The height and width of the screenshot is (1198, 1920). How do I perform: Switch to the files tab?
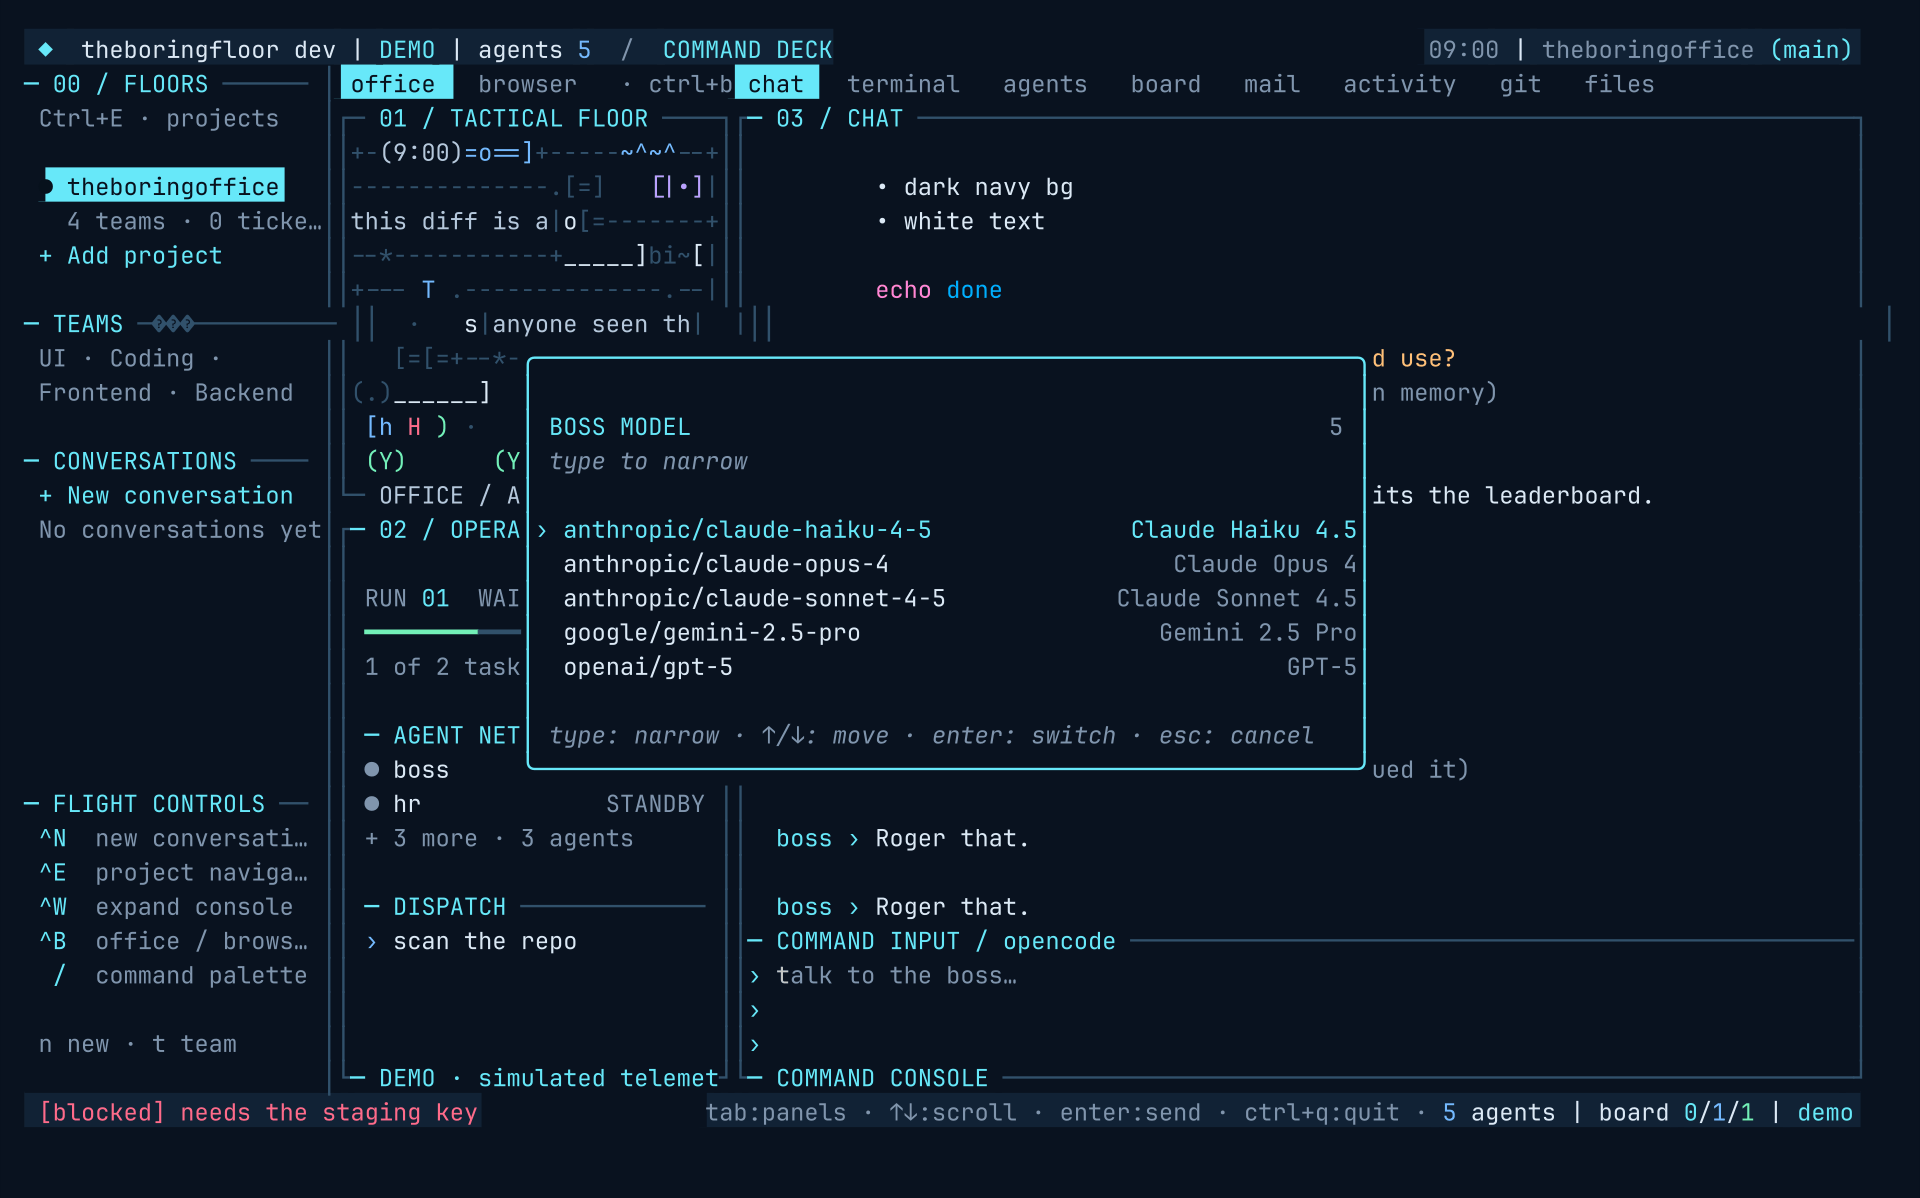click(x=1619, y=84)
